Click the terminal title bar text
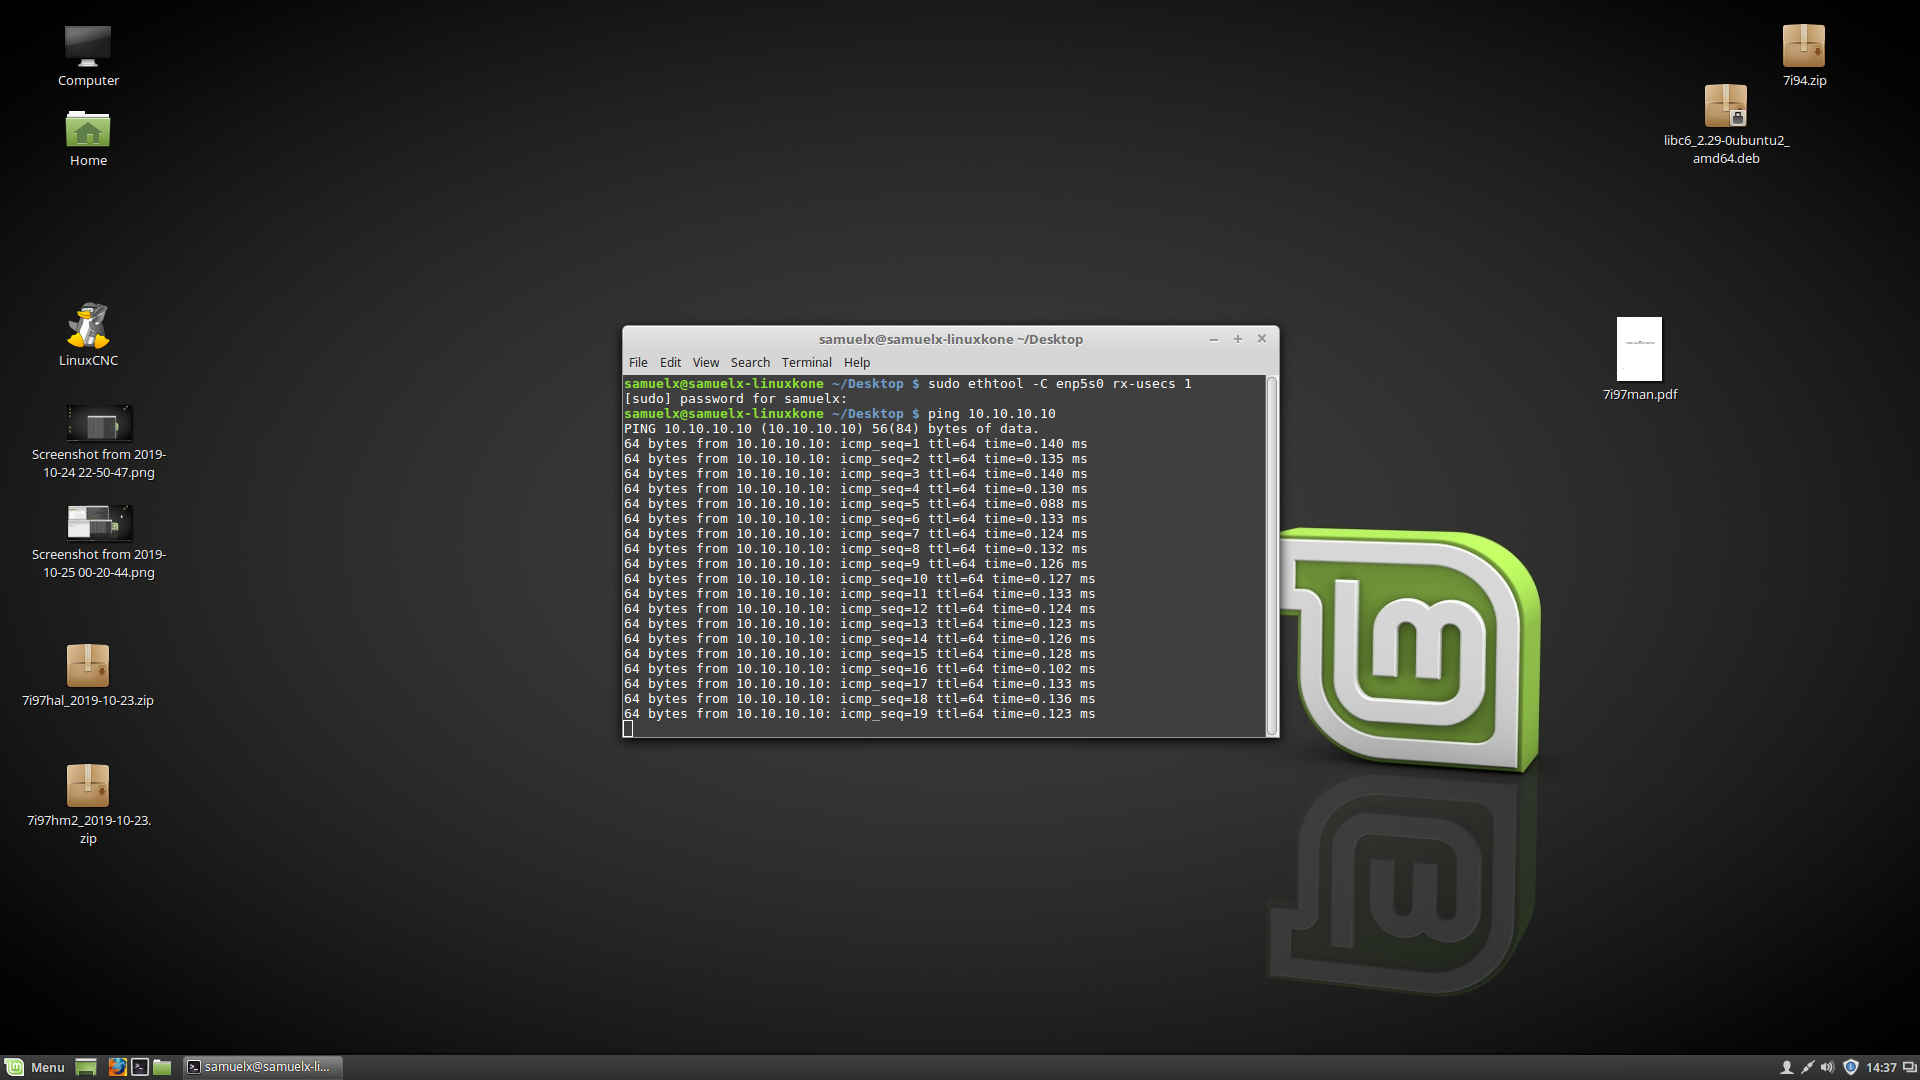The image size is (1920, 1080). pyautogui.click(x=950, y=339)
